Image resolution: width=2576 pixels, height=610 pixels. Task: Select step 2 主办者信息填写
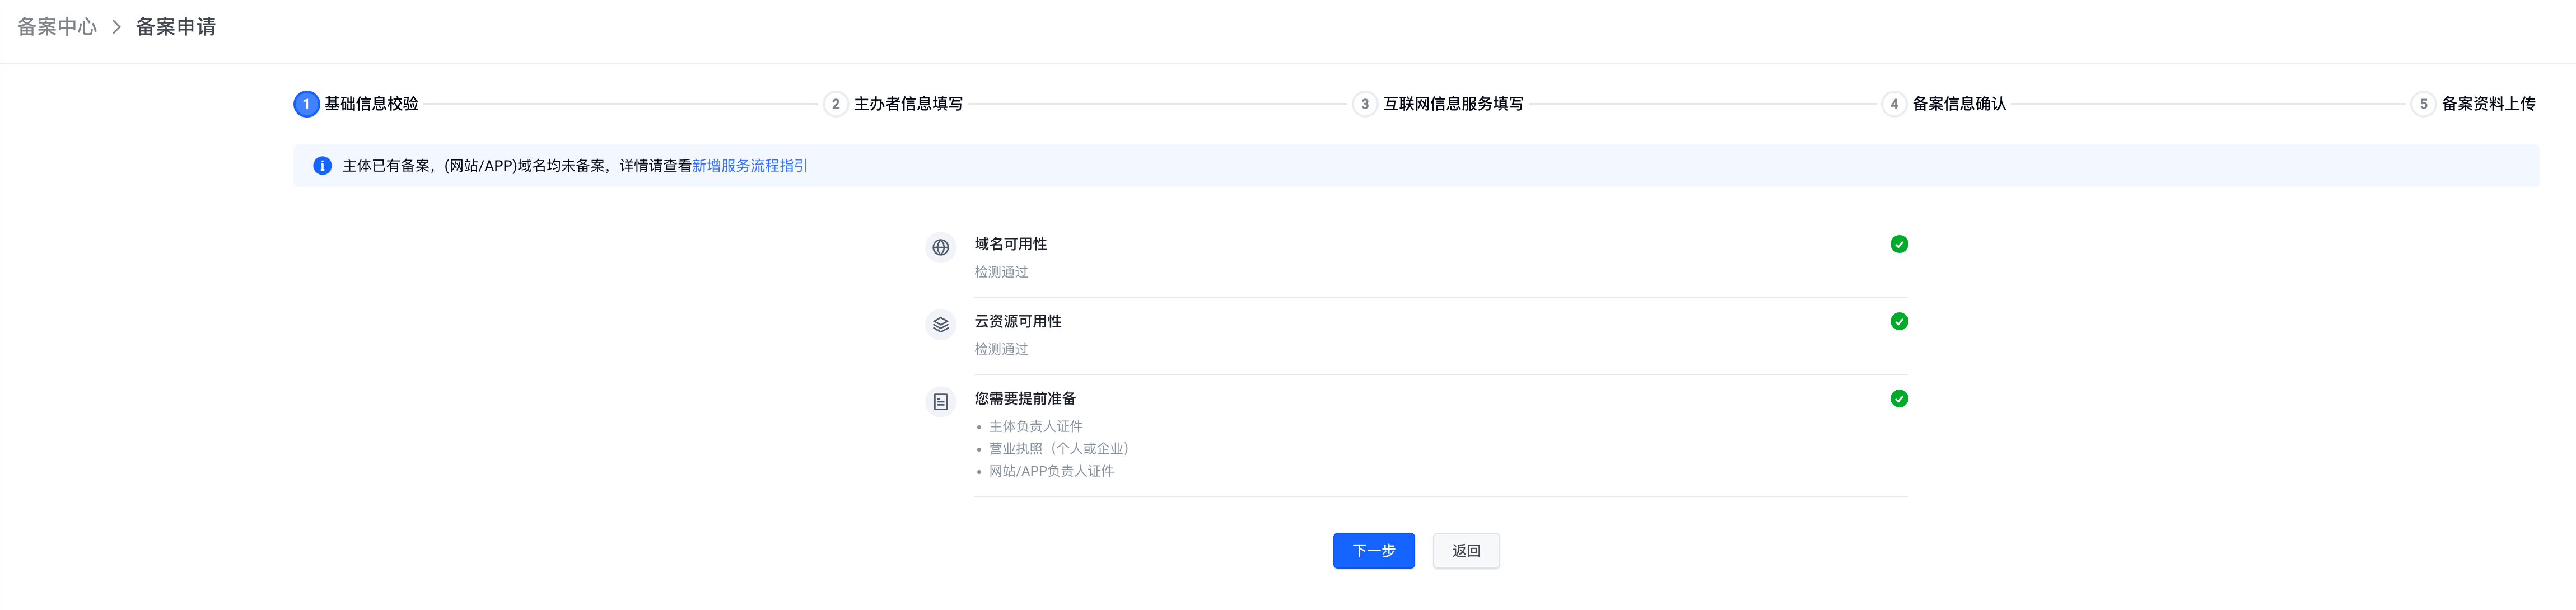(907, 104)
